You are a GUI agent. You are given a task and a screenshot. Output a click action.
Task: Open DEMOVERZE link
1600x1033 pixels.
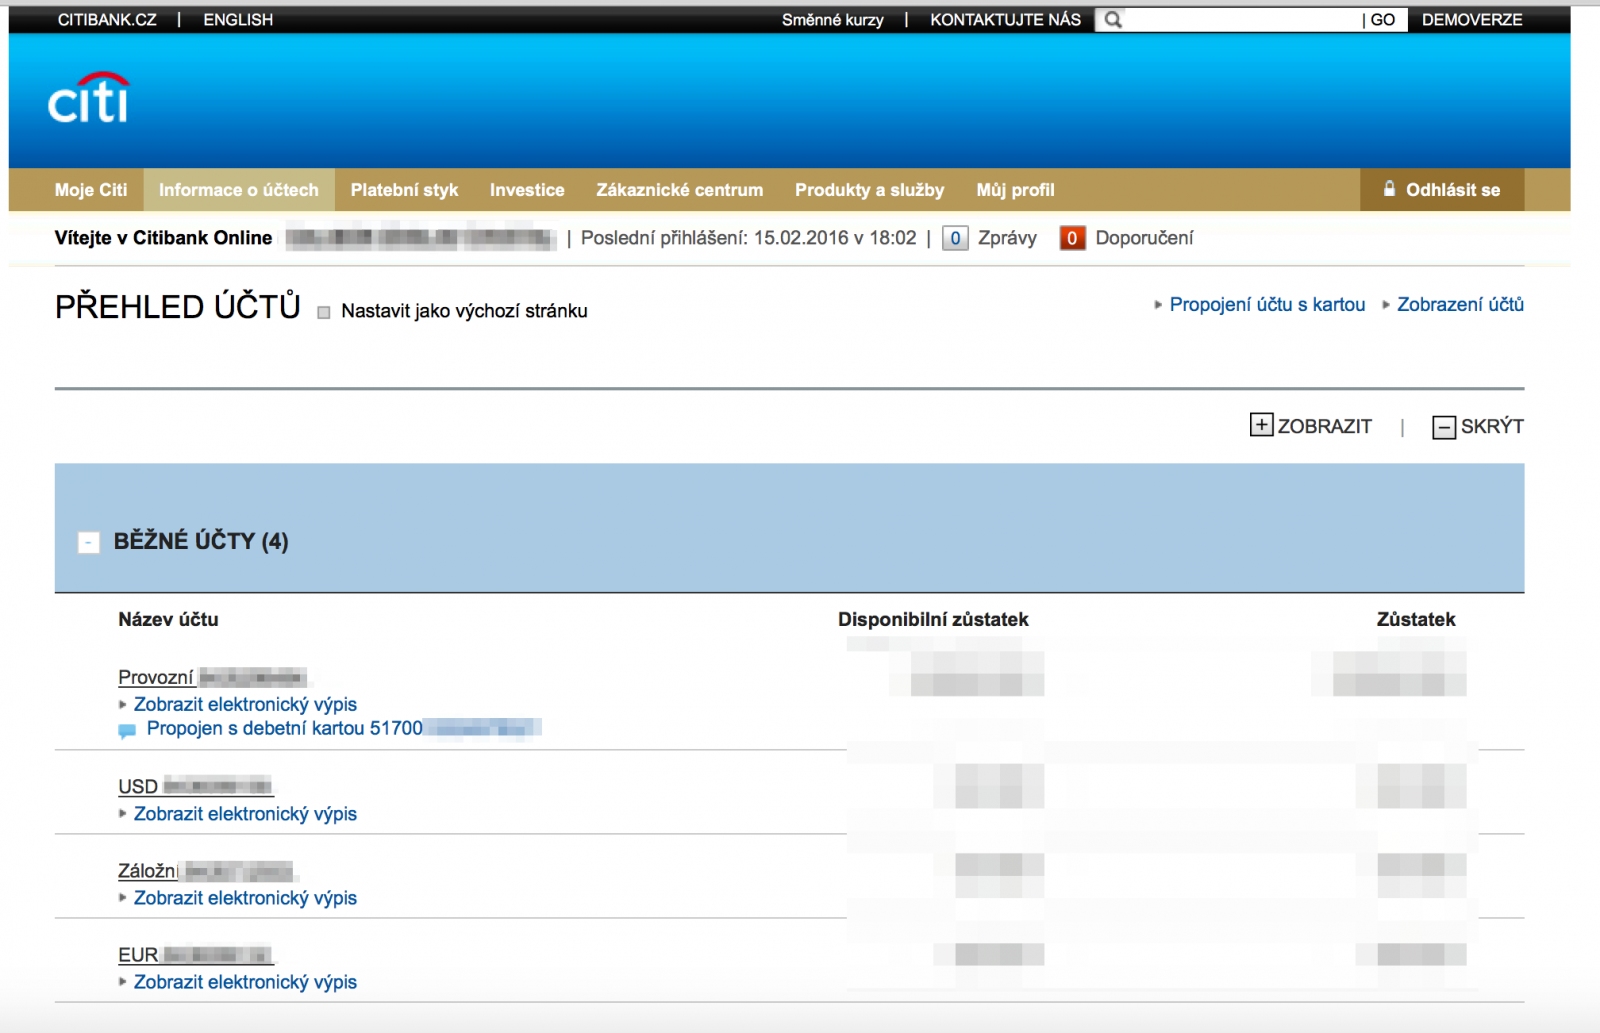coord(1472,20)
